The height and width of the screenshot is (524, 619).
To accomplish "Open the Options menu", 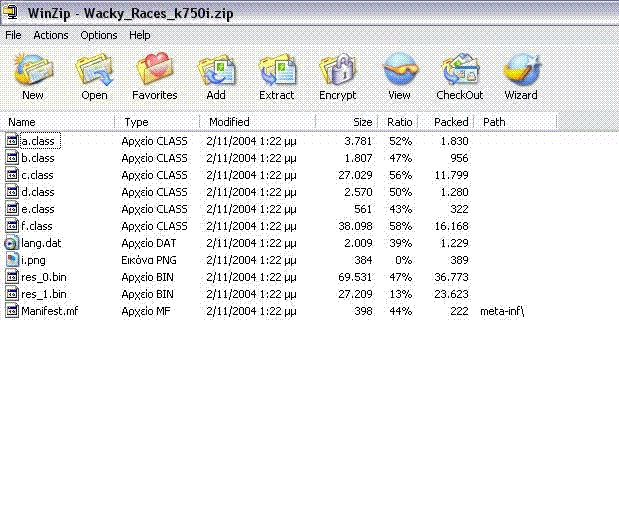I will 99,35.
